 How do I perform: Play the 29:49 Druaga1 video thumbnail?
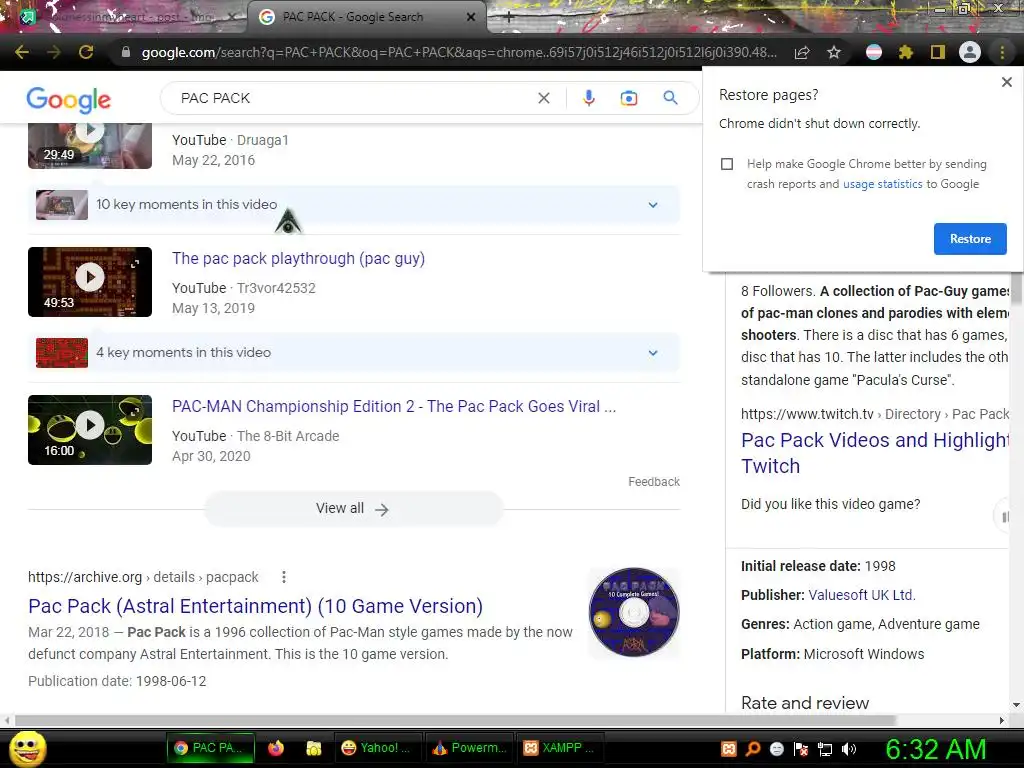[x=90, y=146]
